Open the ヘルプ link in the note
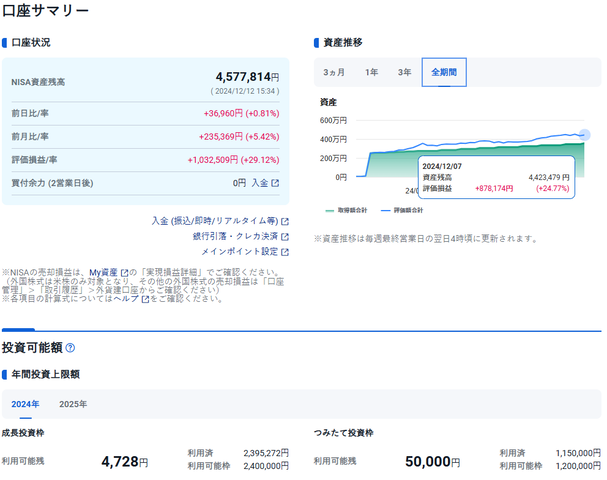This screenshot has width=607, height=480. [126, 299]
